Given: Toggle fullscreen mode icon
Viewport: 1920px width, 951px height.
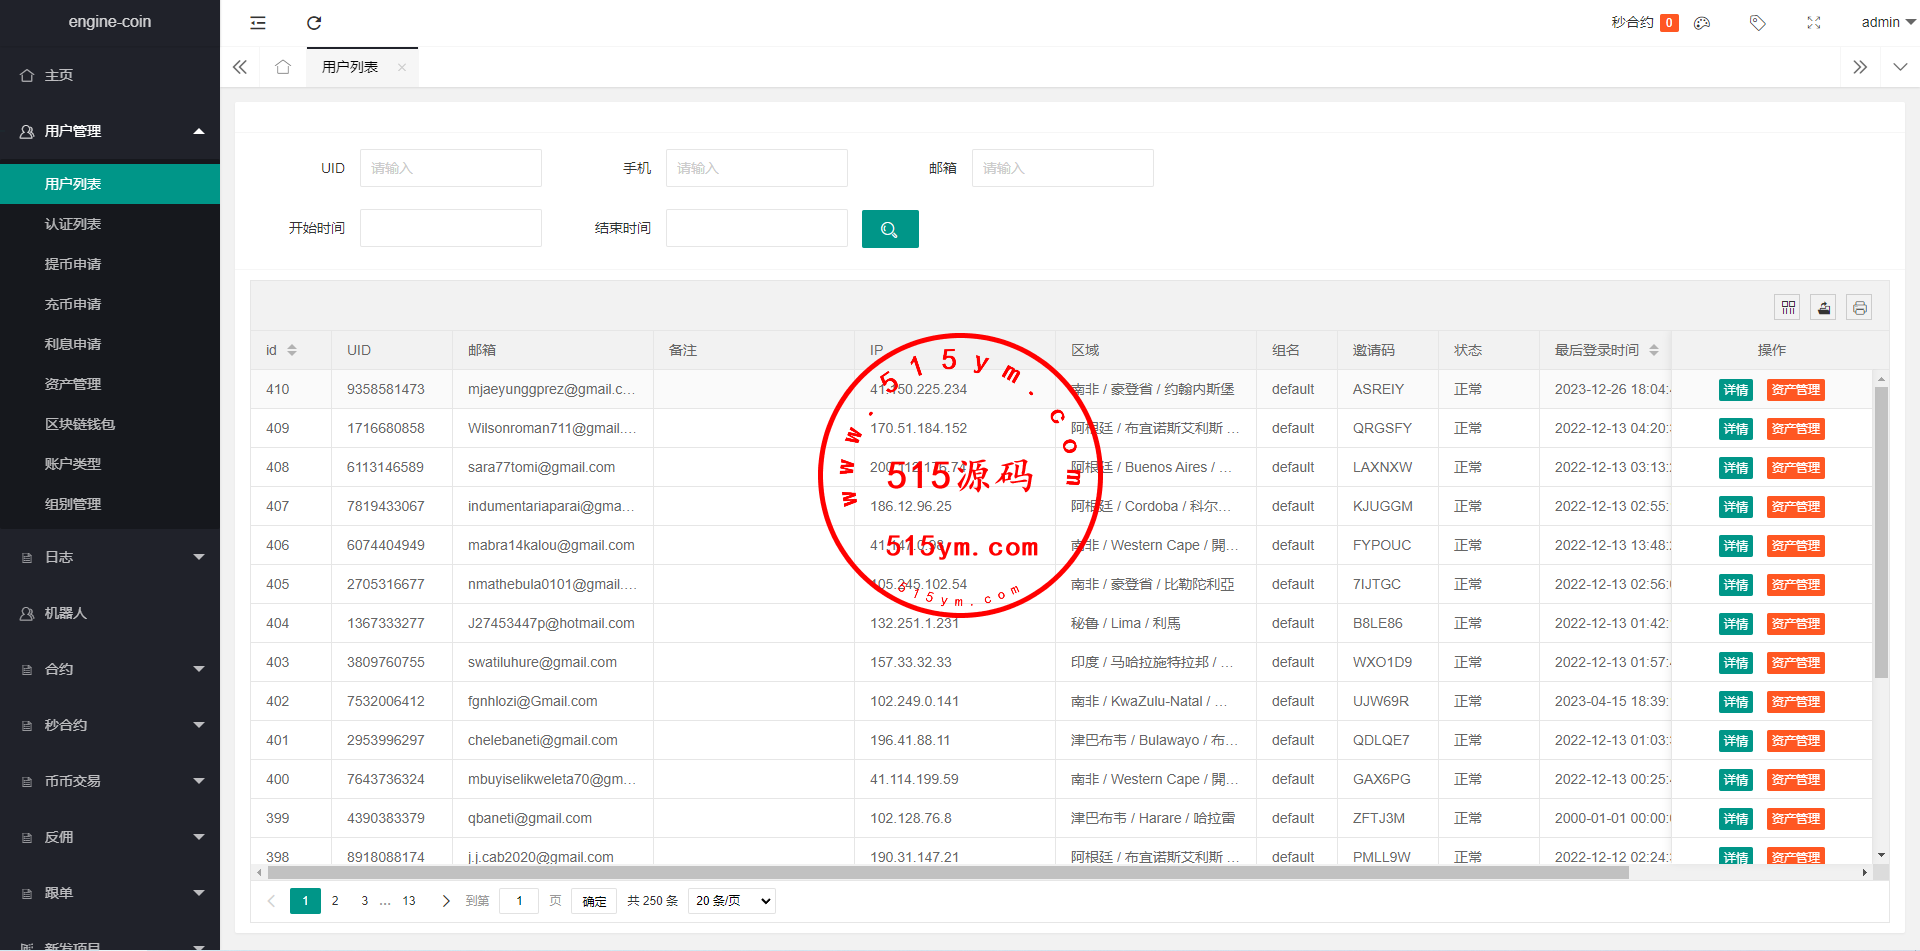Looking at the screenshot, I should click(1813, 23).
